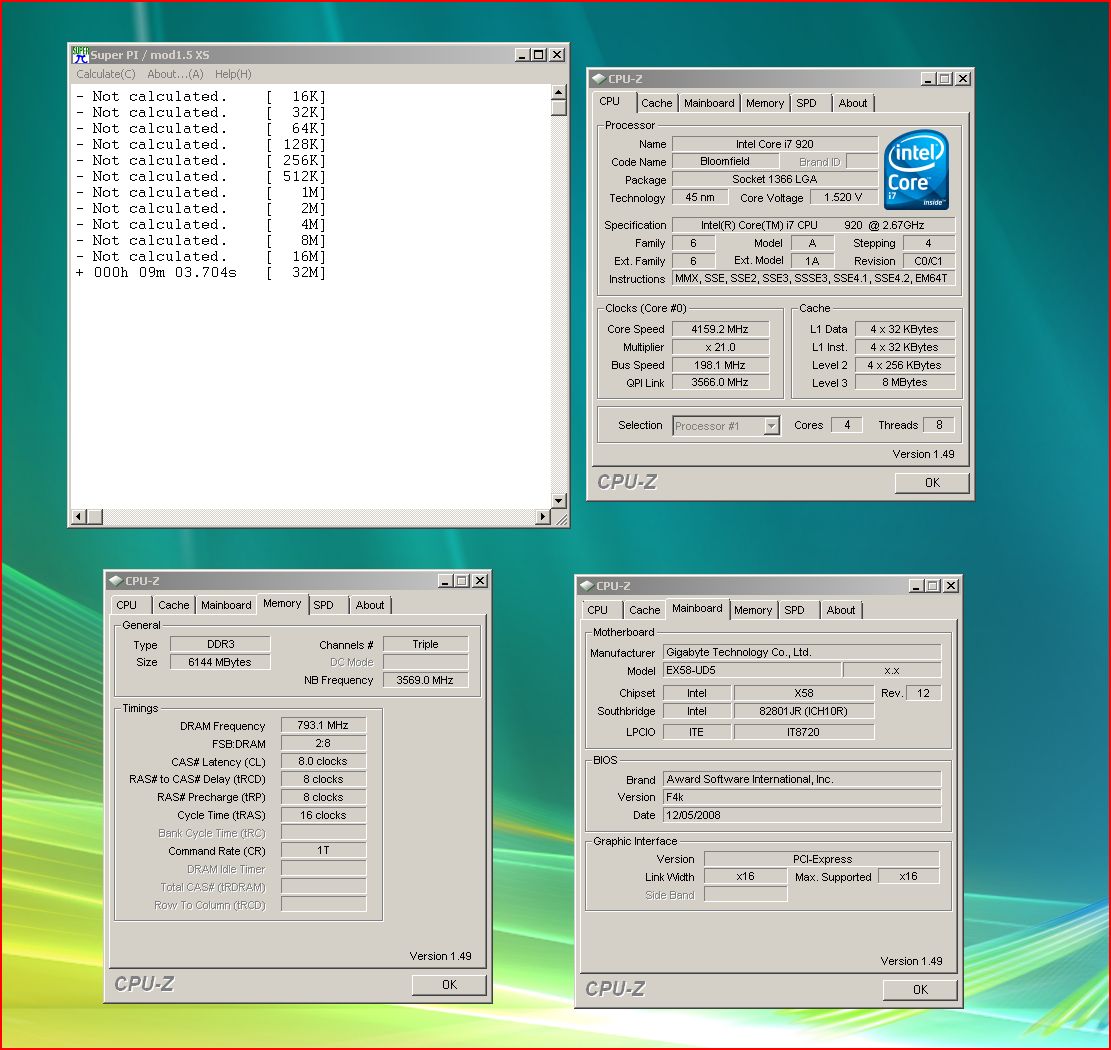Click the Code Name field Bloomfield
Screen dimensions: 1111x1050
click(x=725, y=162)
